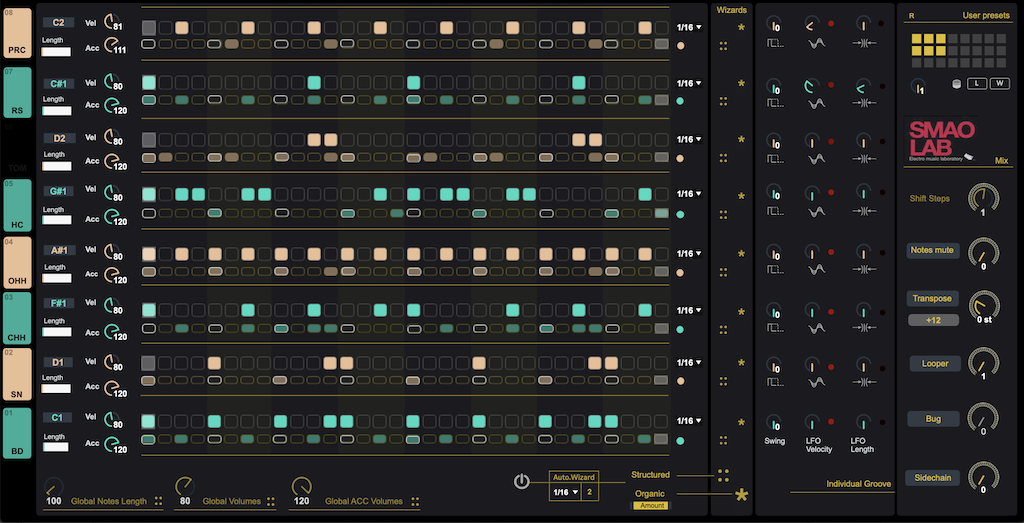Open the 1/16 rate dropdown for BD row

coord(689,420)
